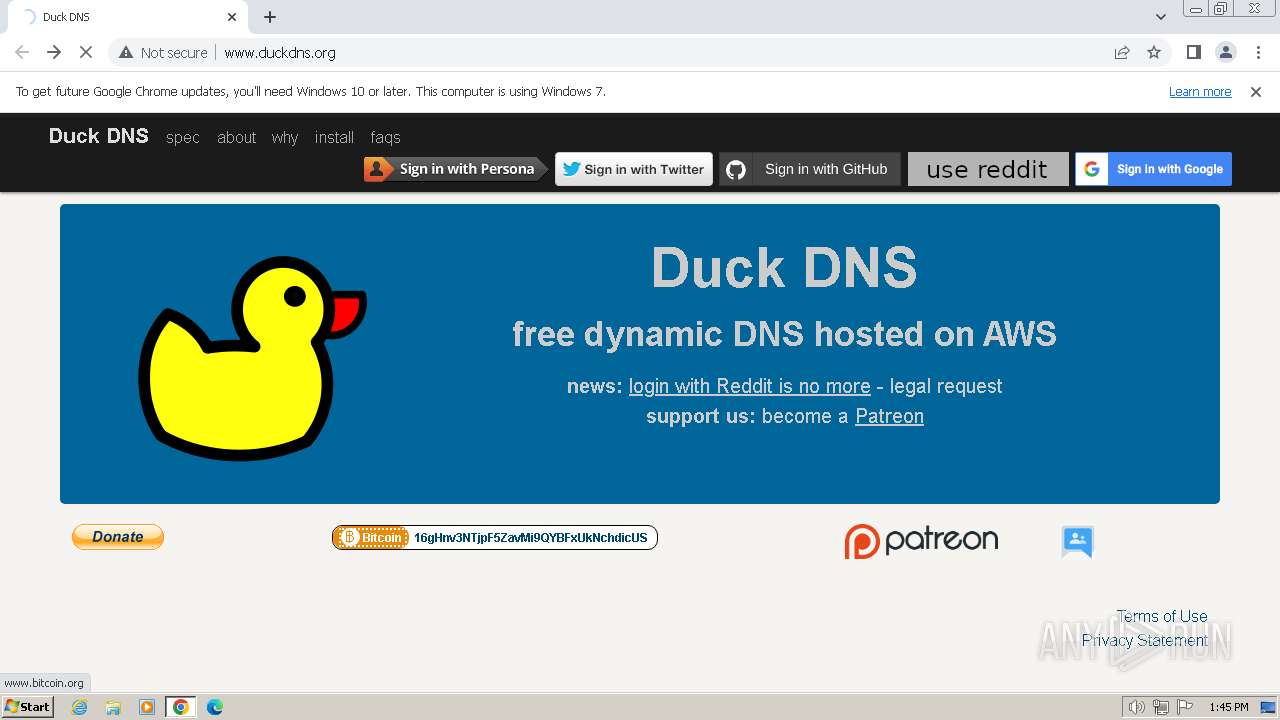Click the volume speaker tray icon
The width and height of the screenshot is (1280, 720).
[1136, 707]
